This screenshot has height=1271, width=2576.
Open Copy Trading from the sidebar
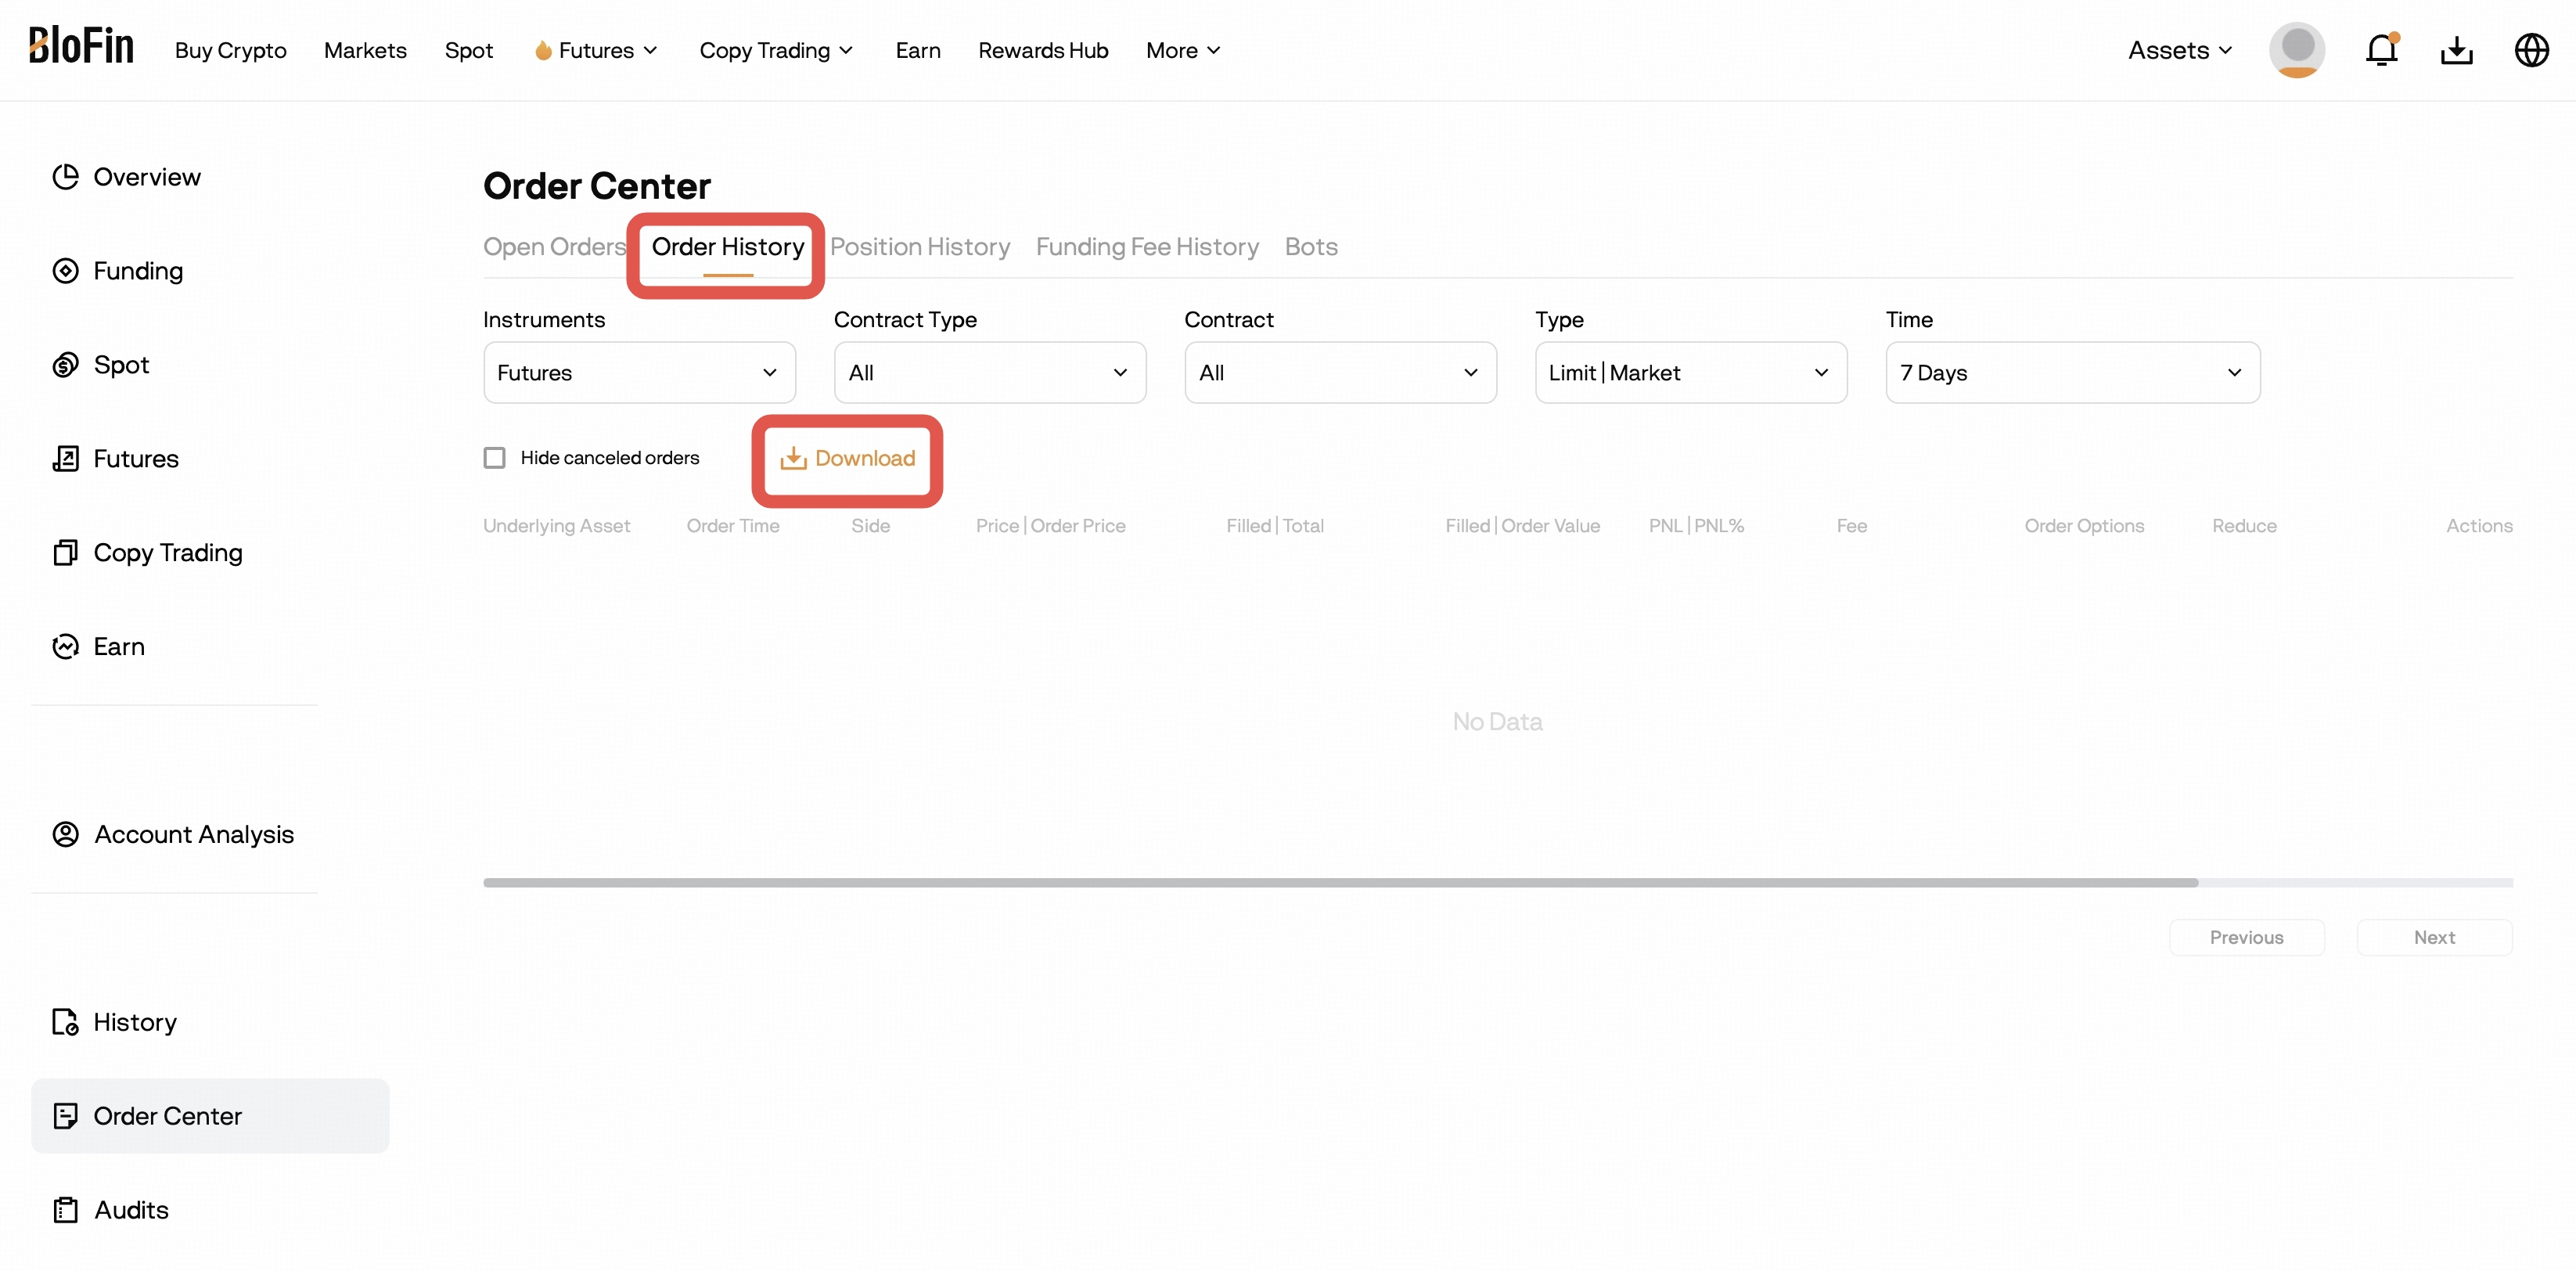click(168, 552)
